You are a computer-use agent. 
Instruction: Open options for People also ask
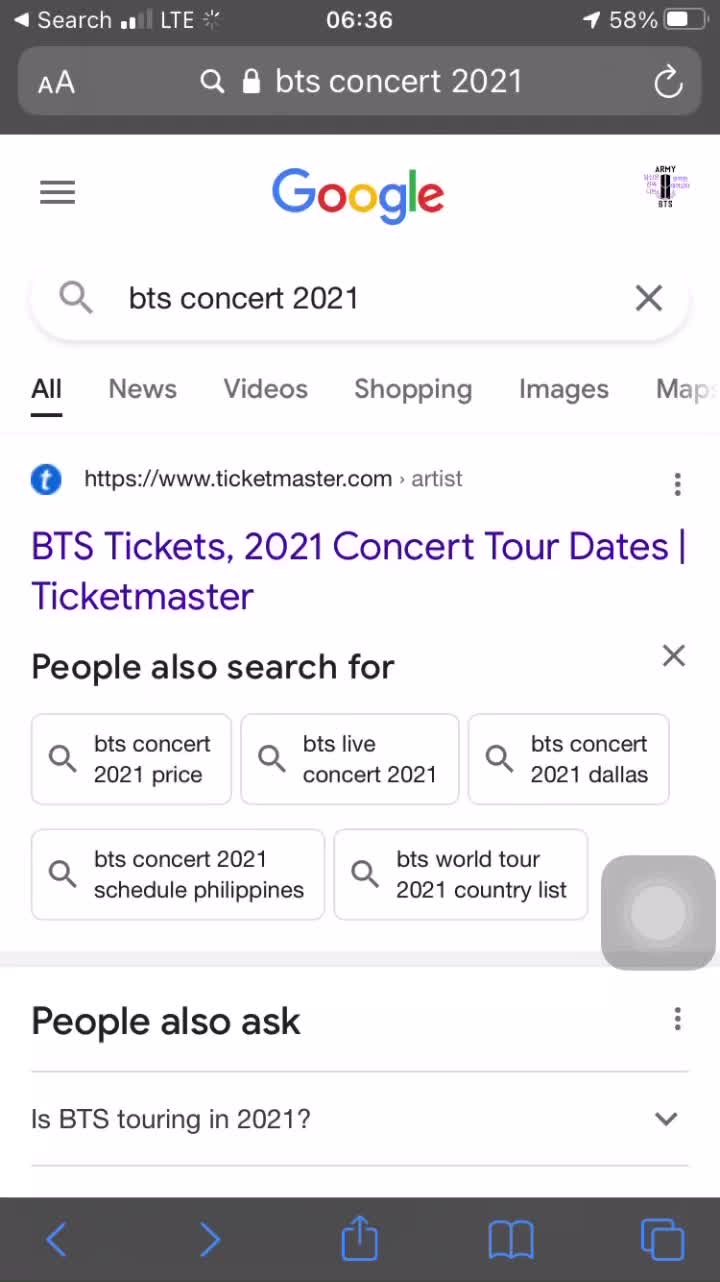[677, 1019]
